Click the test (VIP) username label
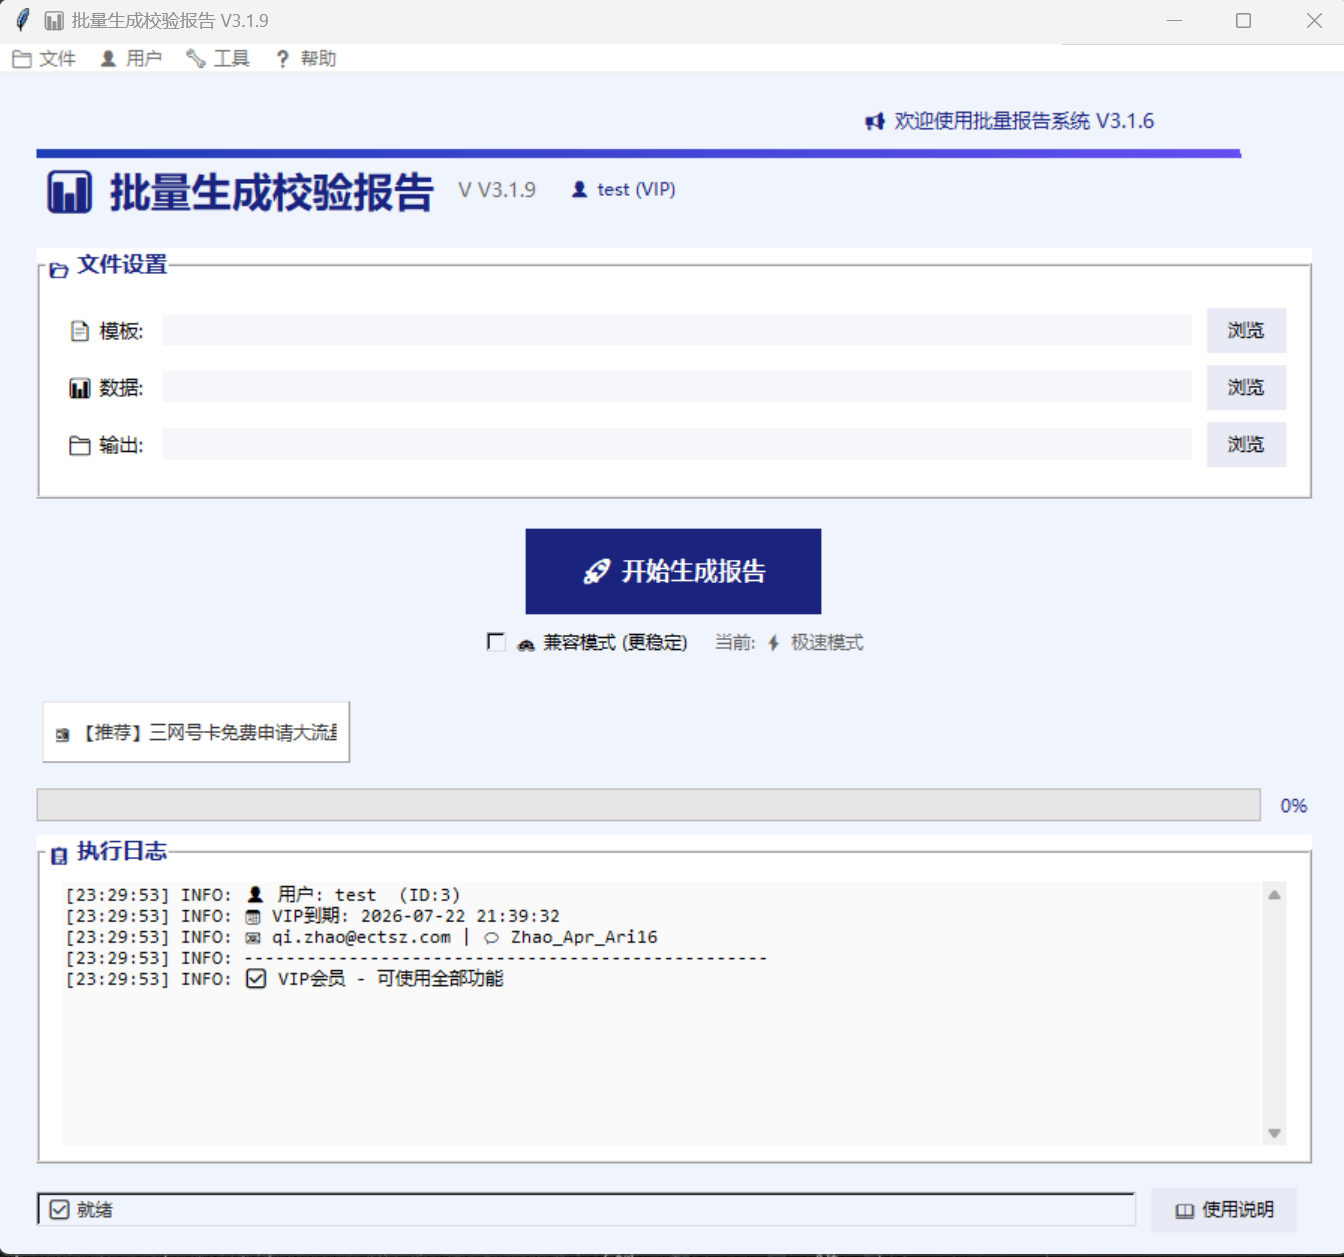Image resolution: width=1344 pixels, height=1257 pixels. coord(636,189)
